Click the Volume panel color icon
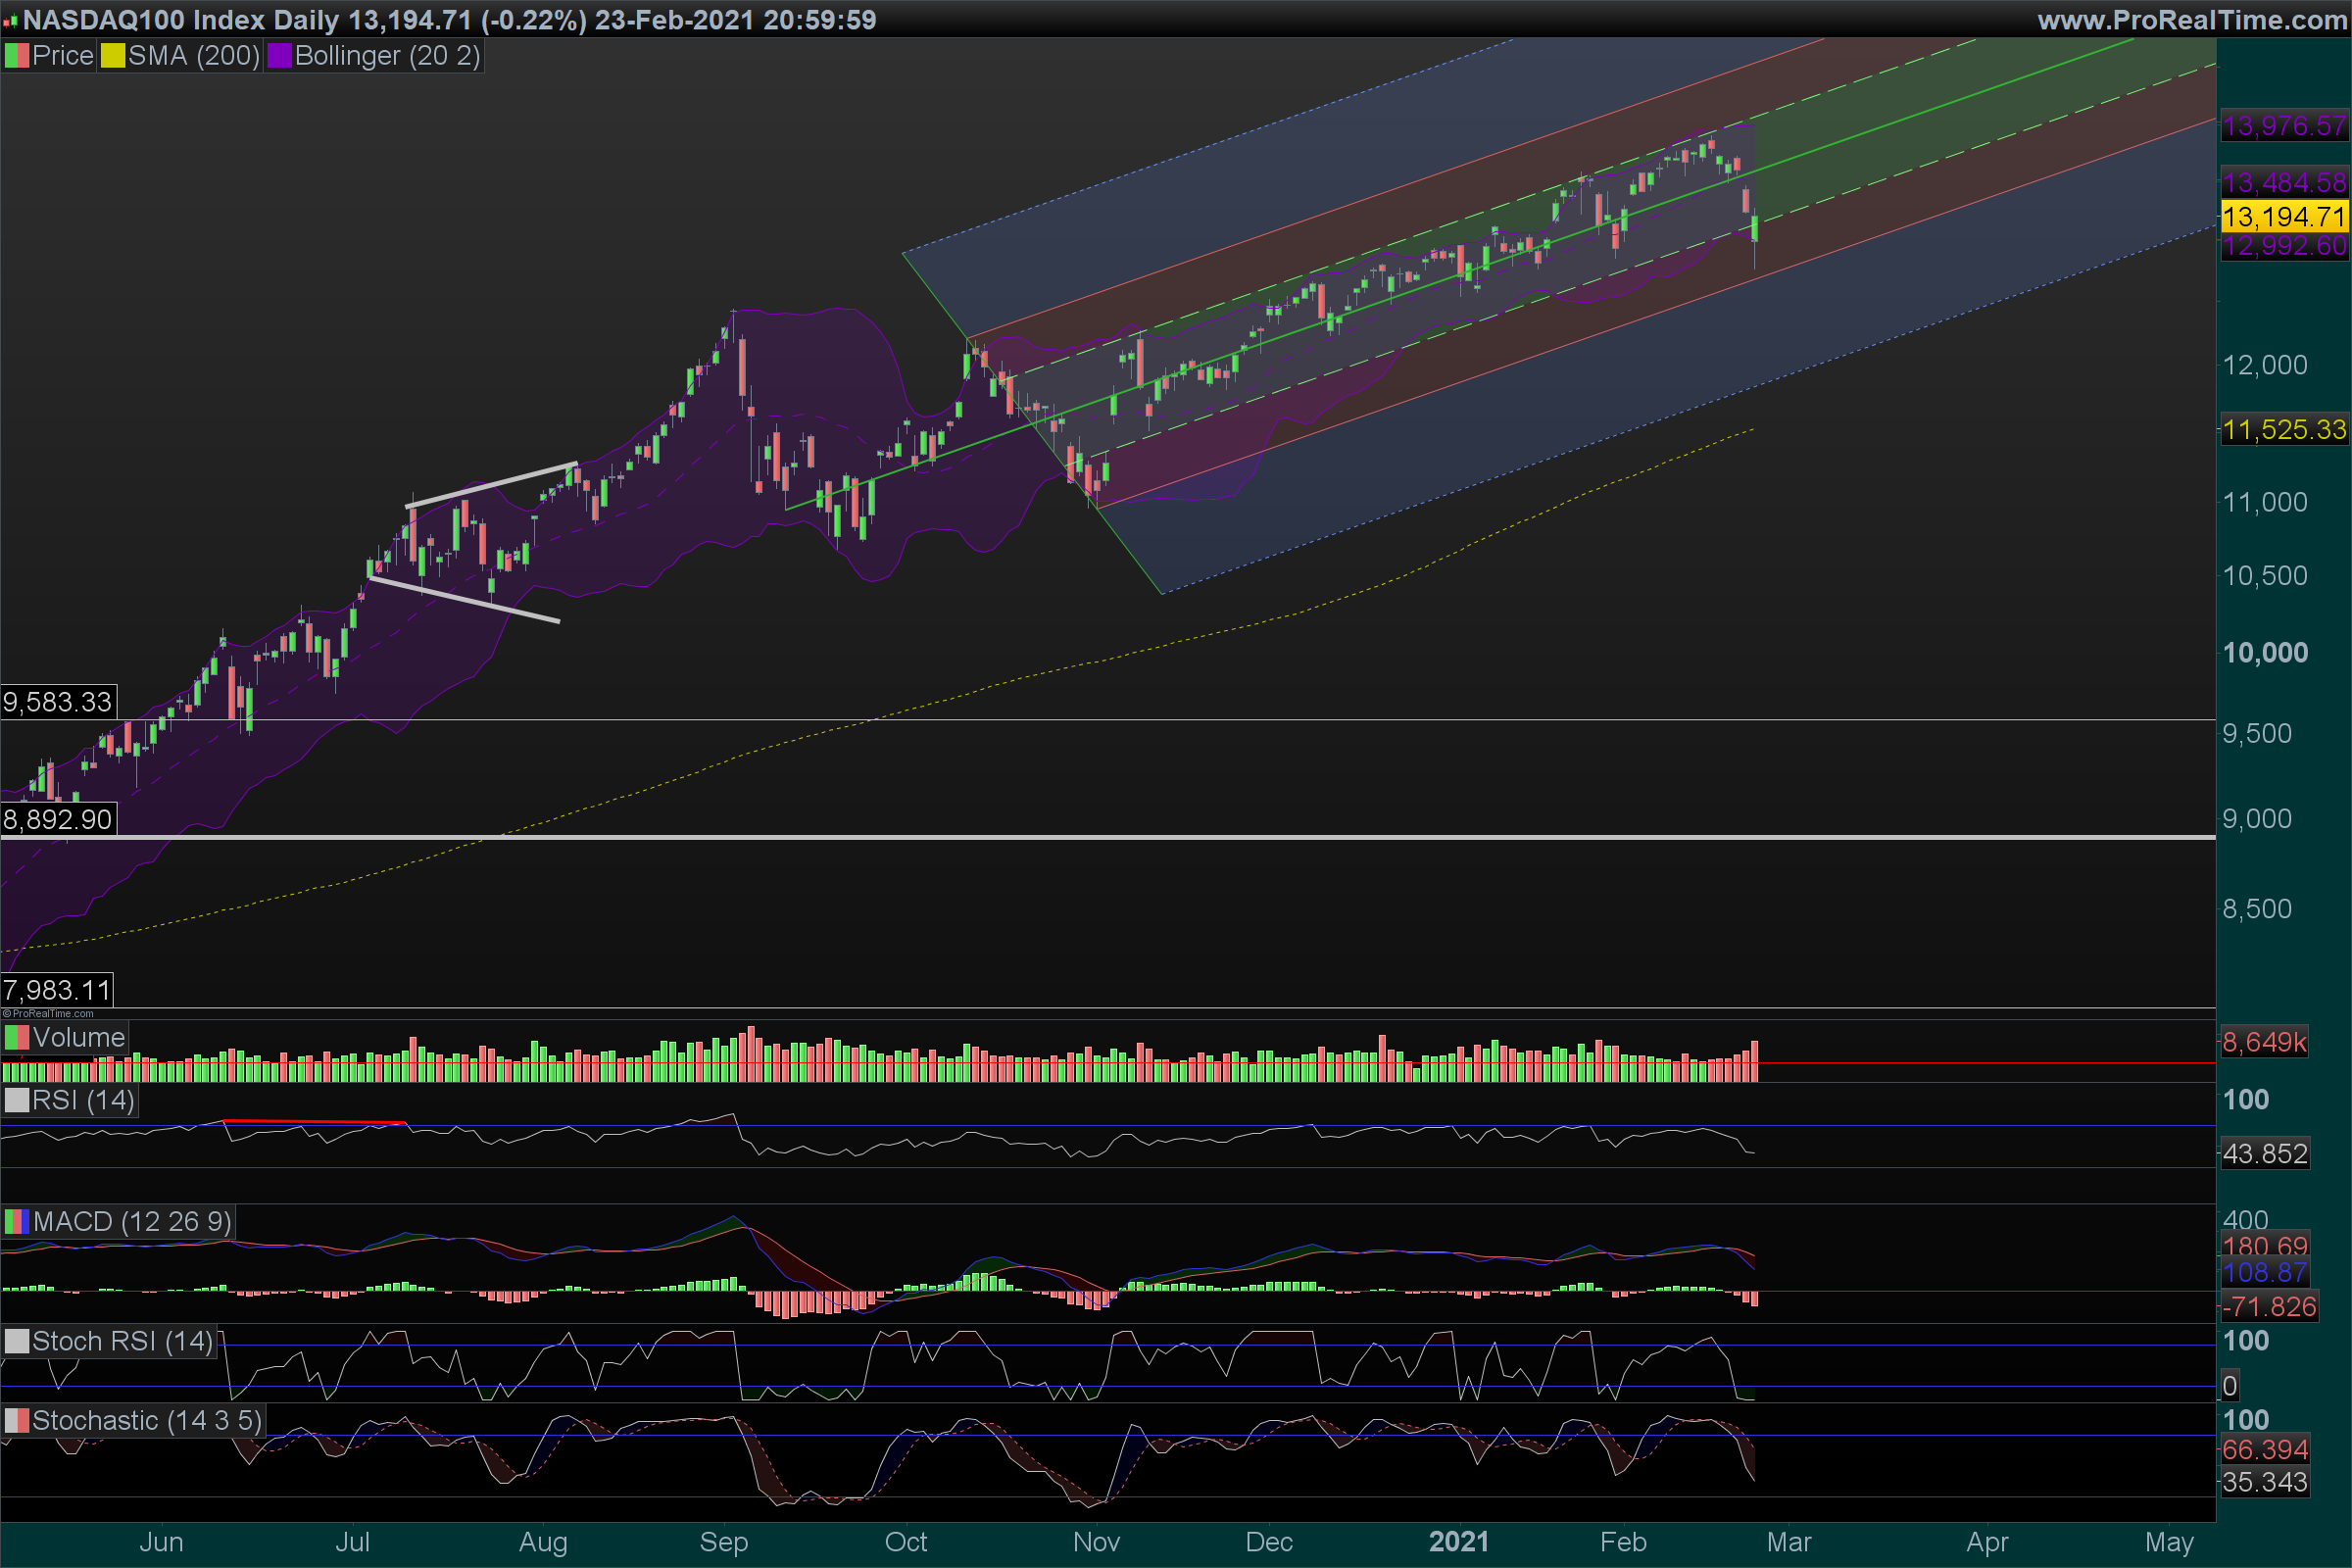The width and height of the screenshot is (2352, 1568). (x=17, y=1037)
